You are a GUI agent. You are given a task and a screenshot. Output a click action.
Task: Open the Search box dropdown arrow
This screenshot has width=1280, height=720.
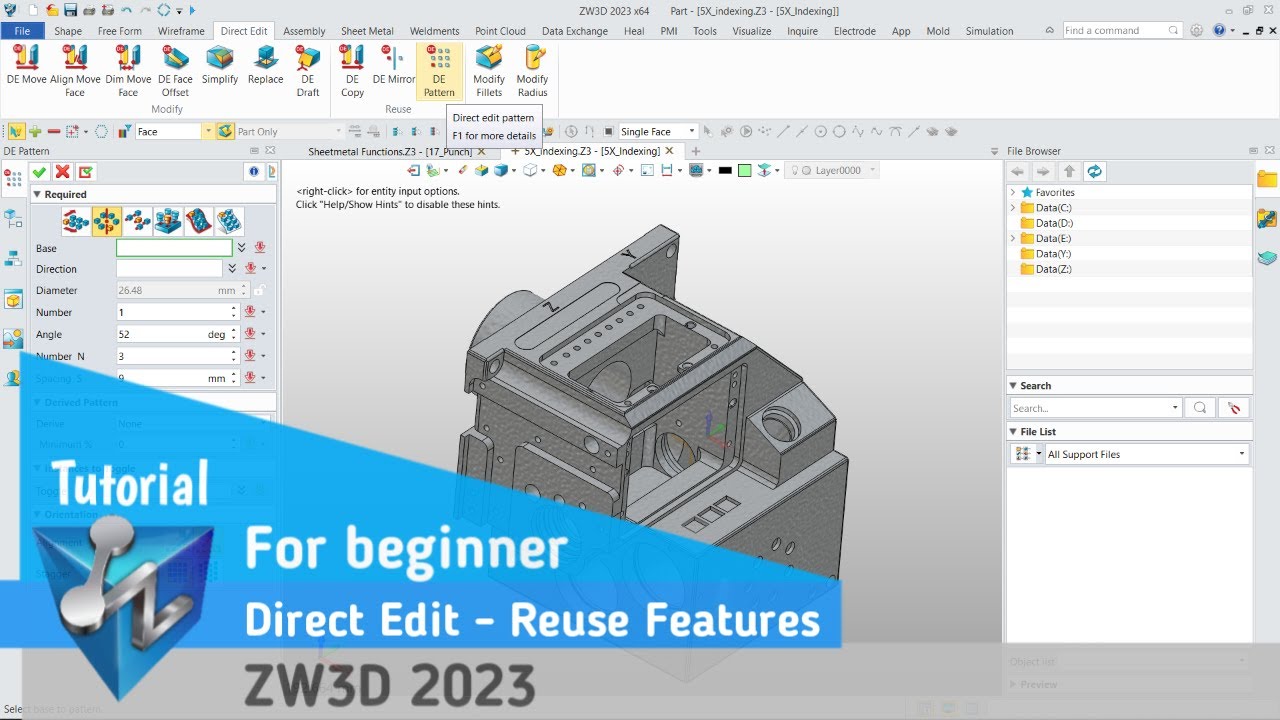(x=1175, y=408)
